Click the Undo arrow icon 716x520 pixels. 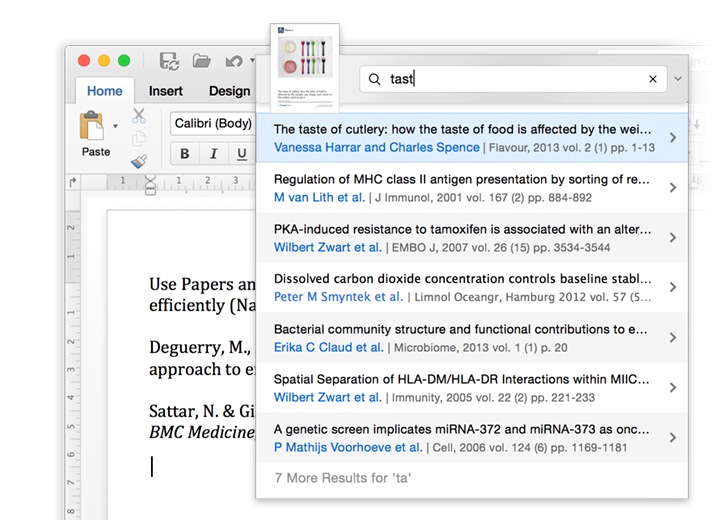coord(234,61)
